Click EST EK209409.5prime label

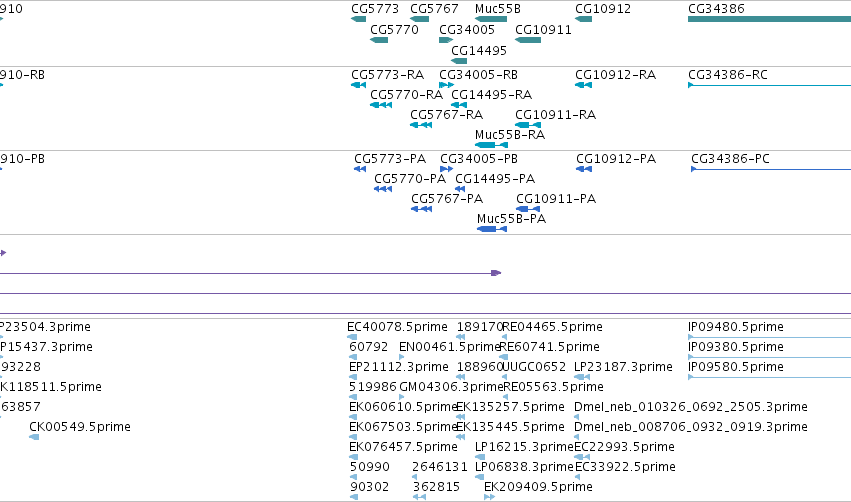538,487
